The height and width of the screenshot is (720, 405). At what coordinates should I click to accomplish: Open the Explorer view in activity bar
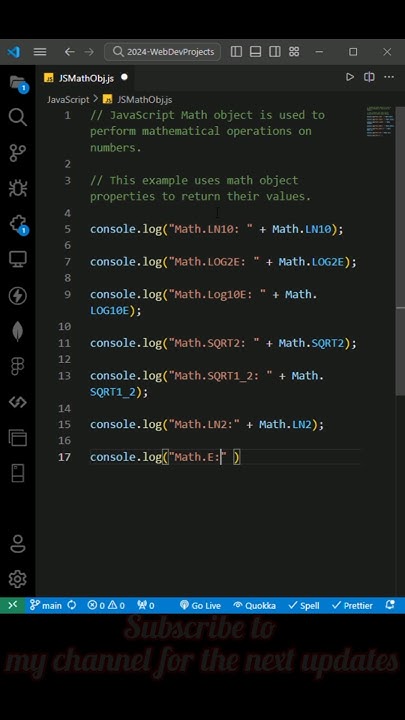[x=18, y=84]
